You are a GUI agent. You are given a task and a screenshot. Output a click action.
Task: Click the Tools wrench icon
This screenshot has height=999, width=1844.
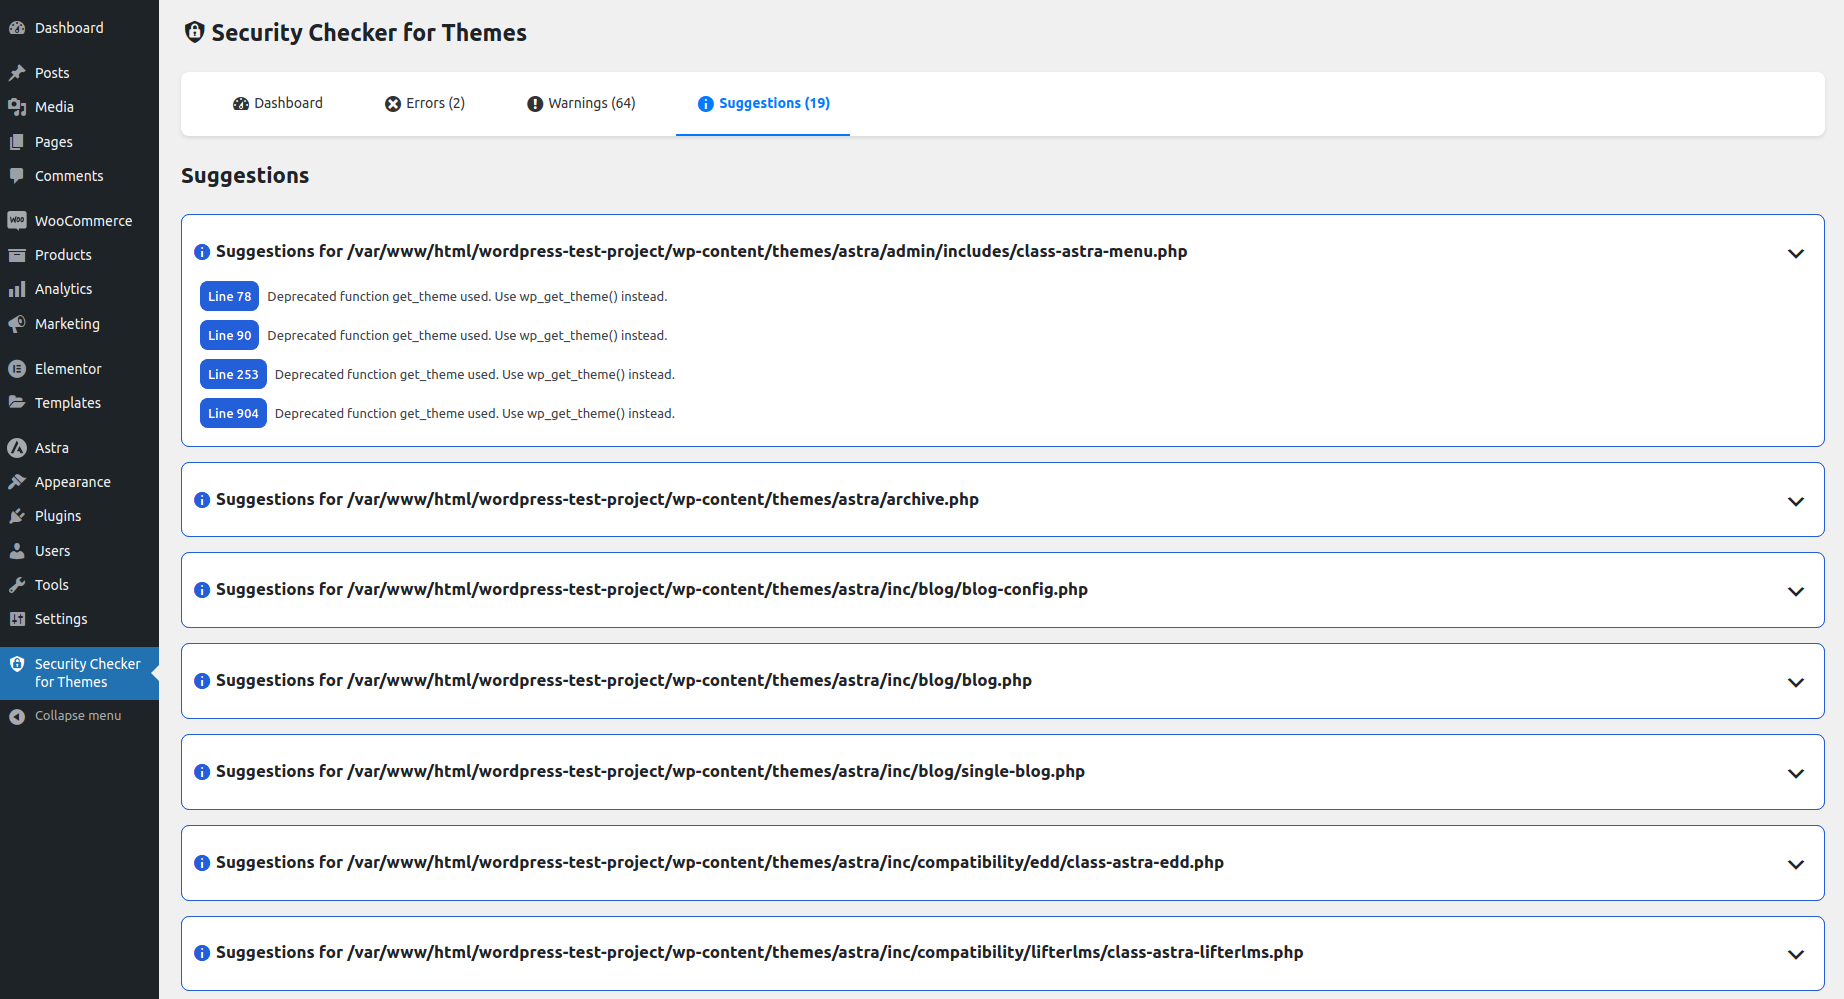tap(17, 585)
